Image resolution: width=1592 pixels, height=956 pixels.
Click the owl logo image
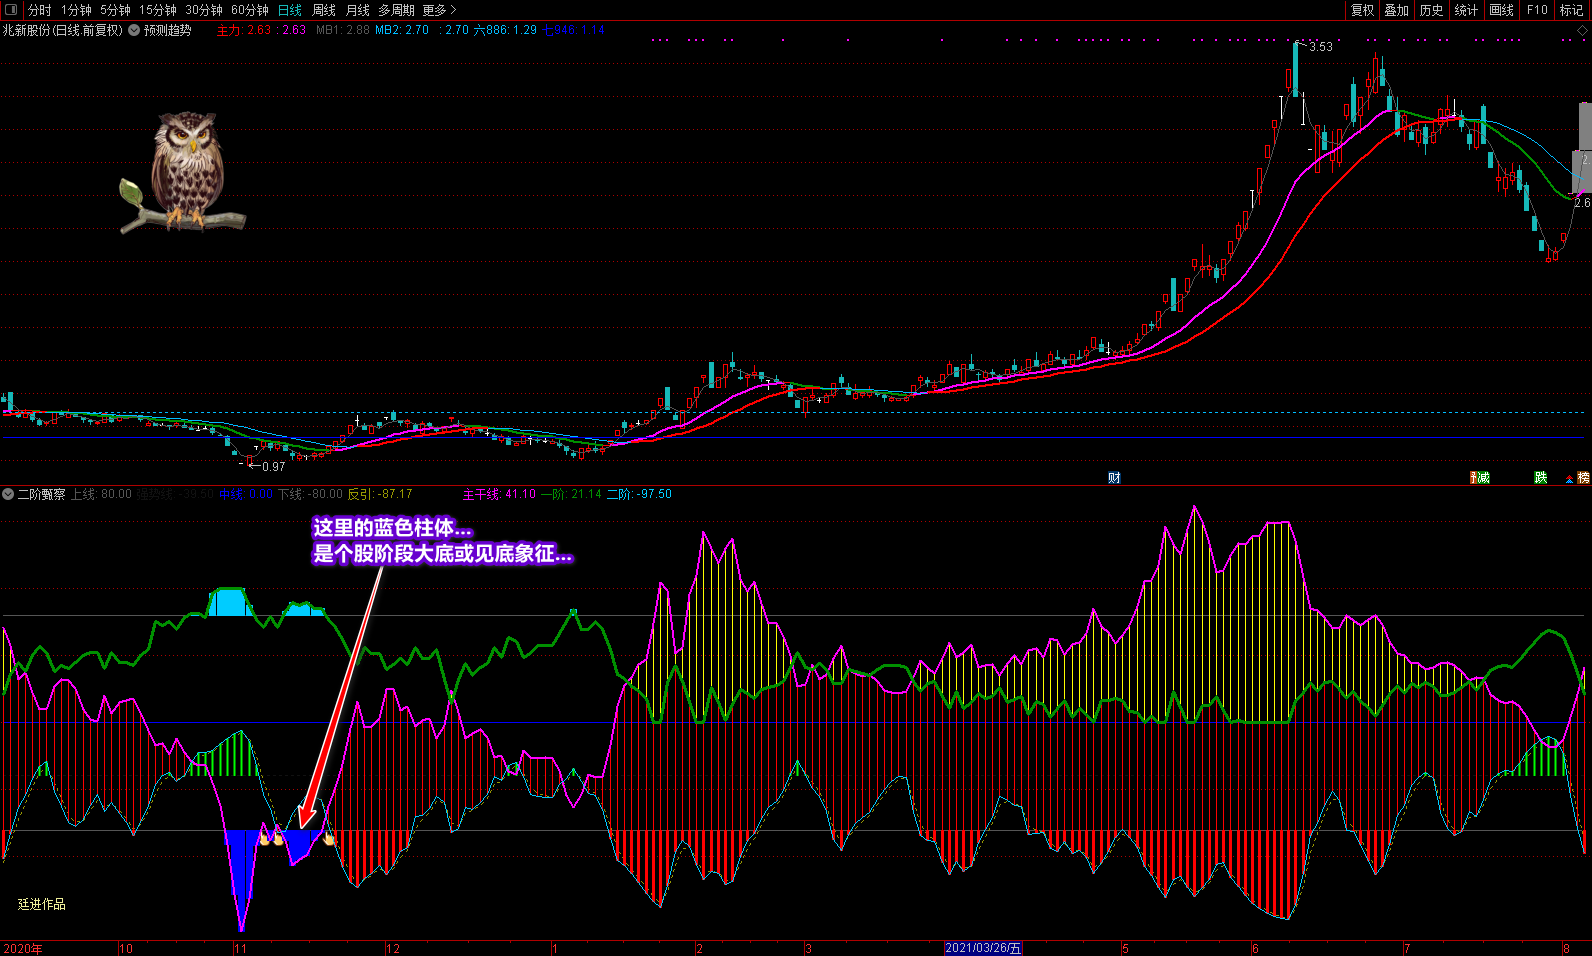pyautogui.click(x=185, y=172)
